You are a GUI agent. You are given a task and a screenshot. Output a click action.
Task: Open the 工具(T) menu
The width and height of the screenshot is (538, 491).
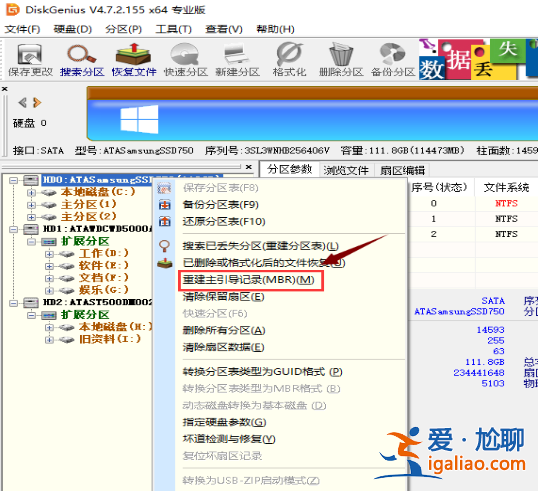(174, 29)
